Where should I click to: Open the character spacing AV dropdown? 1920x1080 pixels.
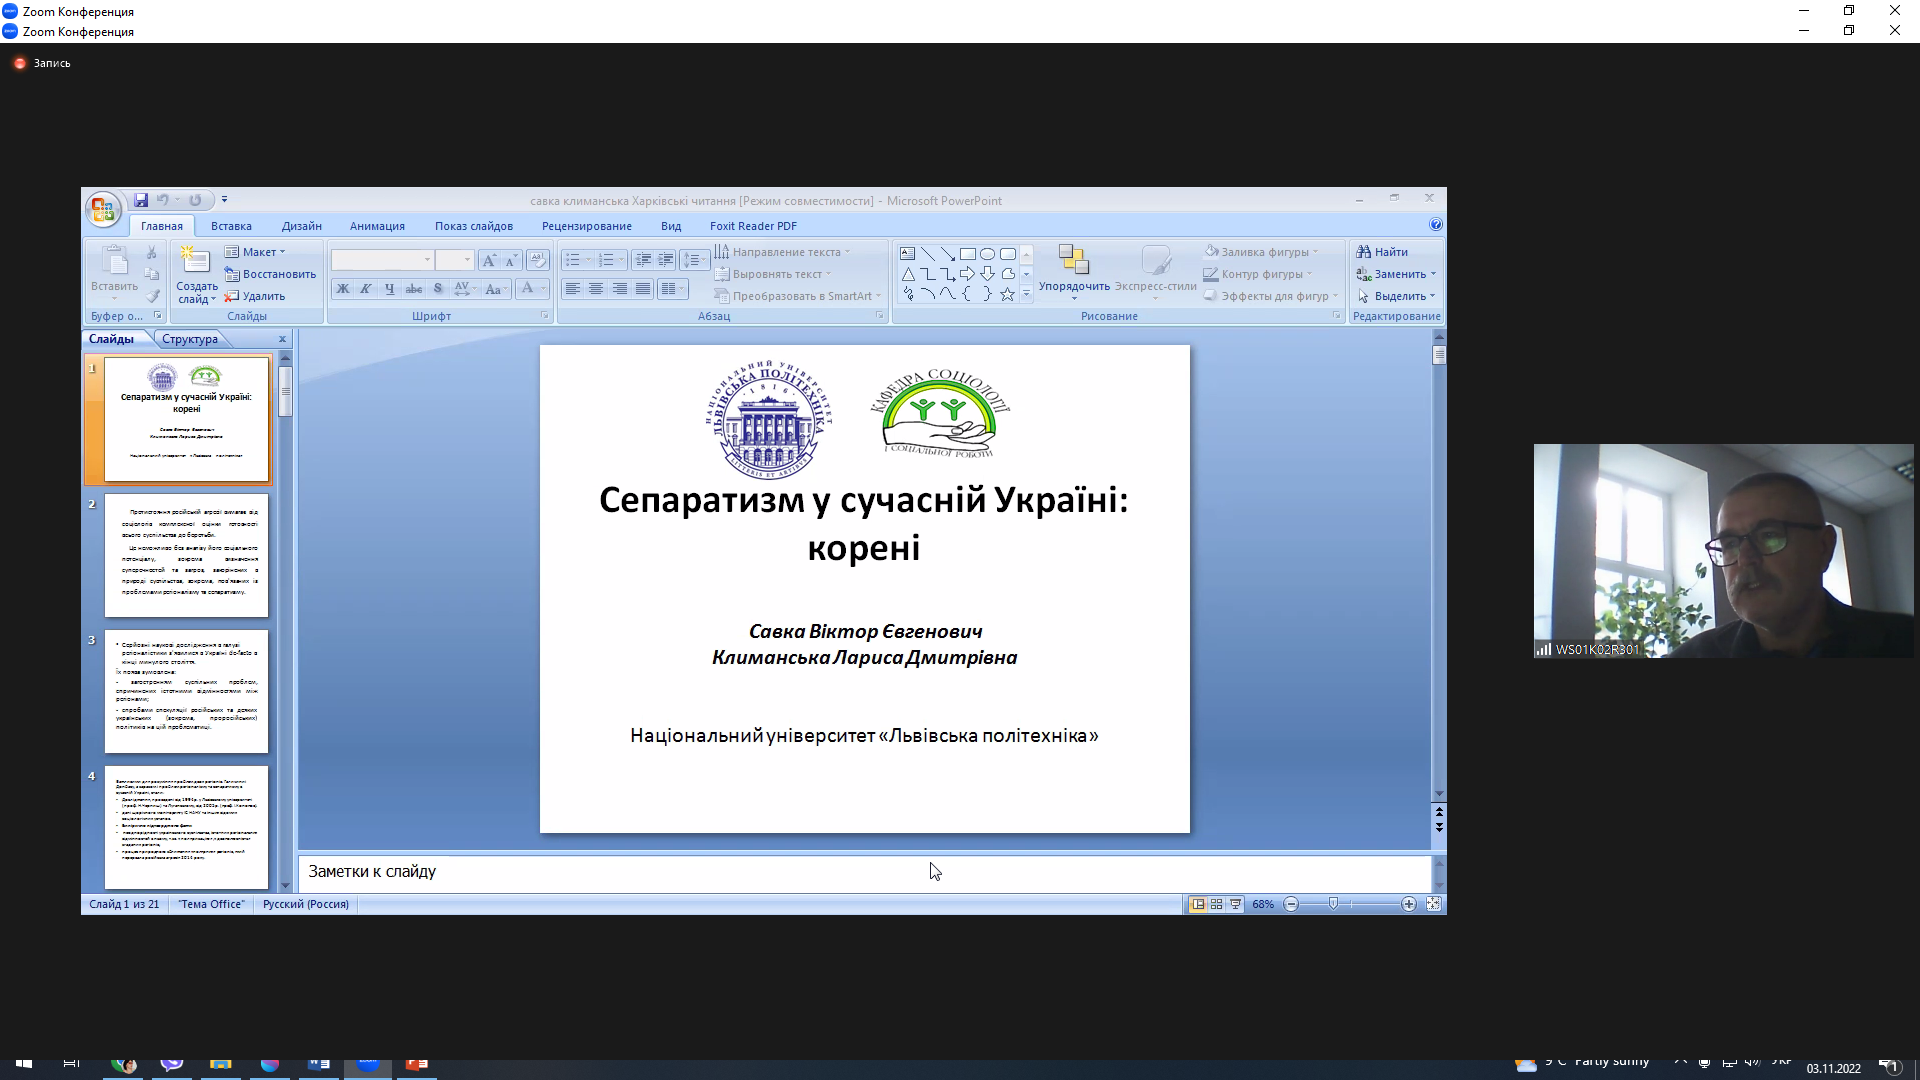click(x=465, y=289)
